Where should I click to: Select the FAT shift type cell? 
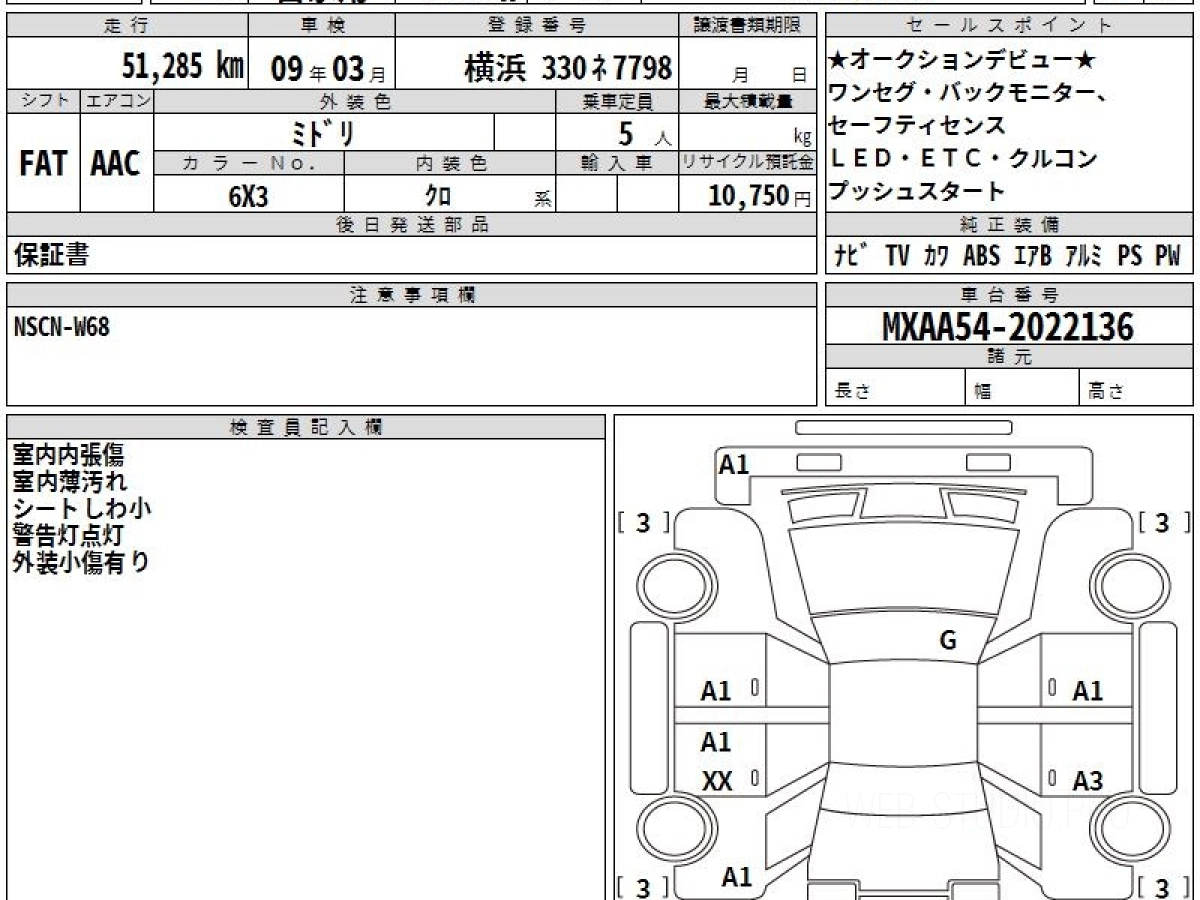point(43,164)
